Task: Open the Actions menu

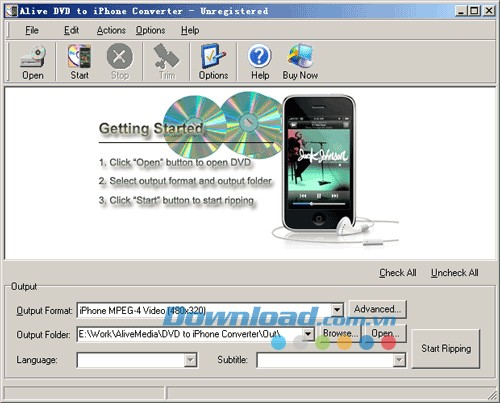Action: pos(111,30)
